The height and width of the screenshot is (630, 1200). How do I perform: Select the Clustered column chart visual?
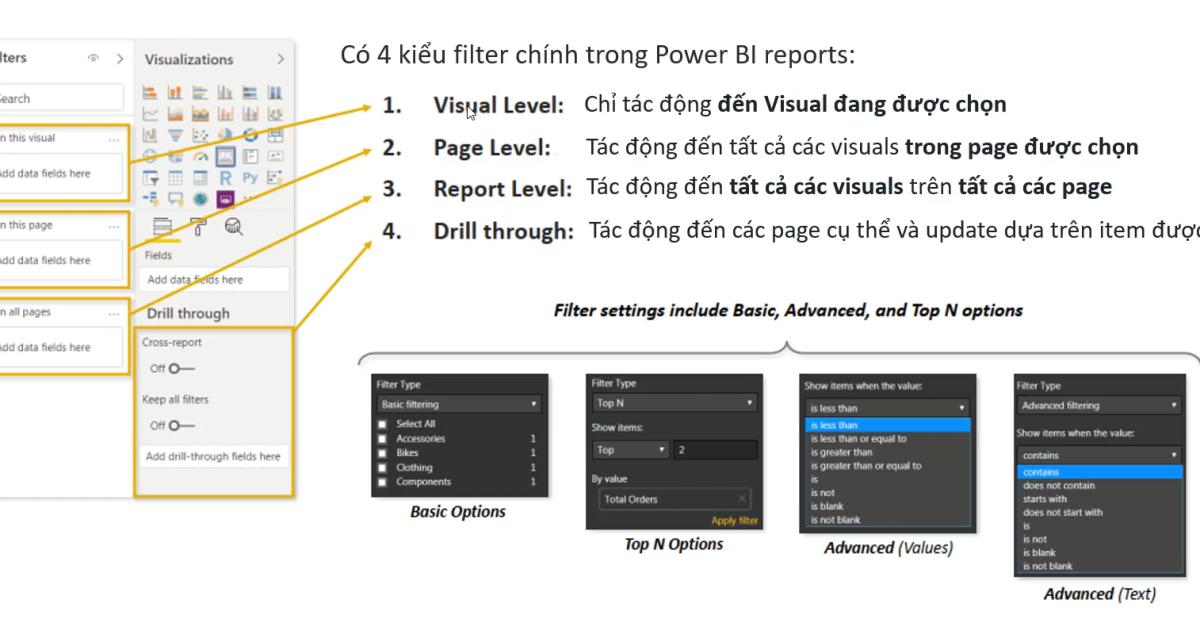pos(225,92)
